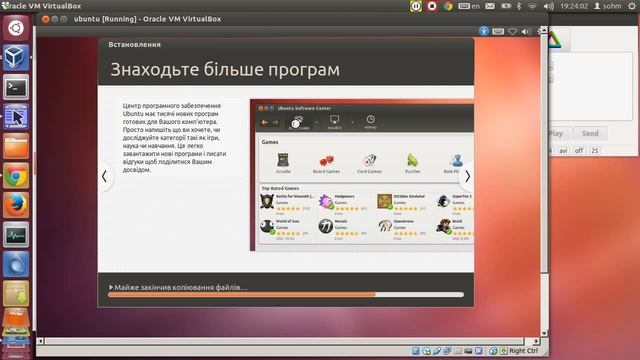Screen dimensions: 640x360
Task: Open the archive download app in the dock
Action: click(x=16, y=293)
